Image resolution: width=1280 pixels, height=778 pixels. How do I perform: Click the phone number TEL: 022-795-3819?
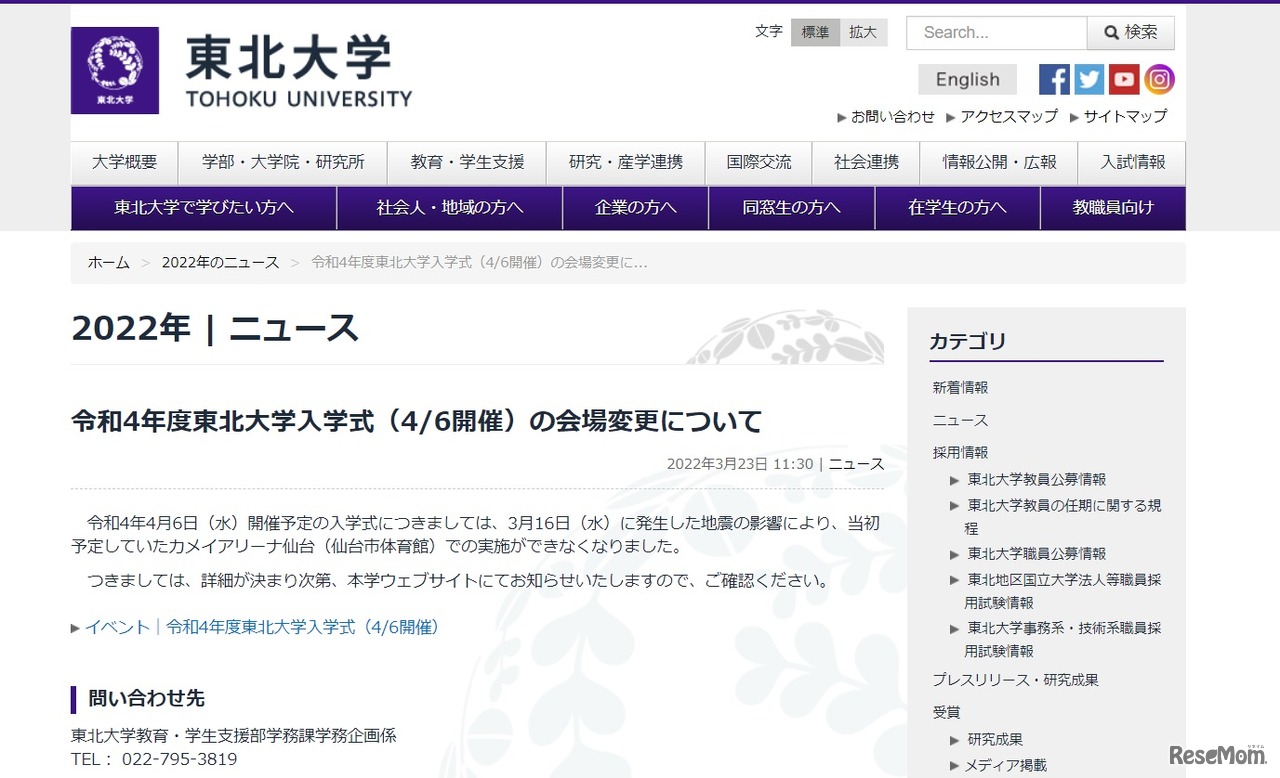[x=154, y=759]
